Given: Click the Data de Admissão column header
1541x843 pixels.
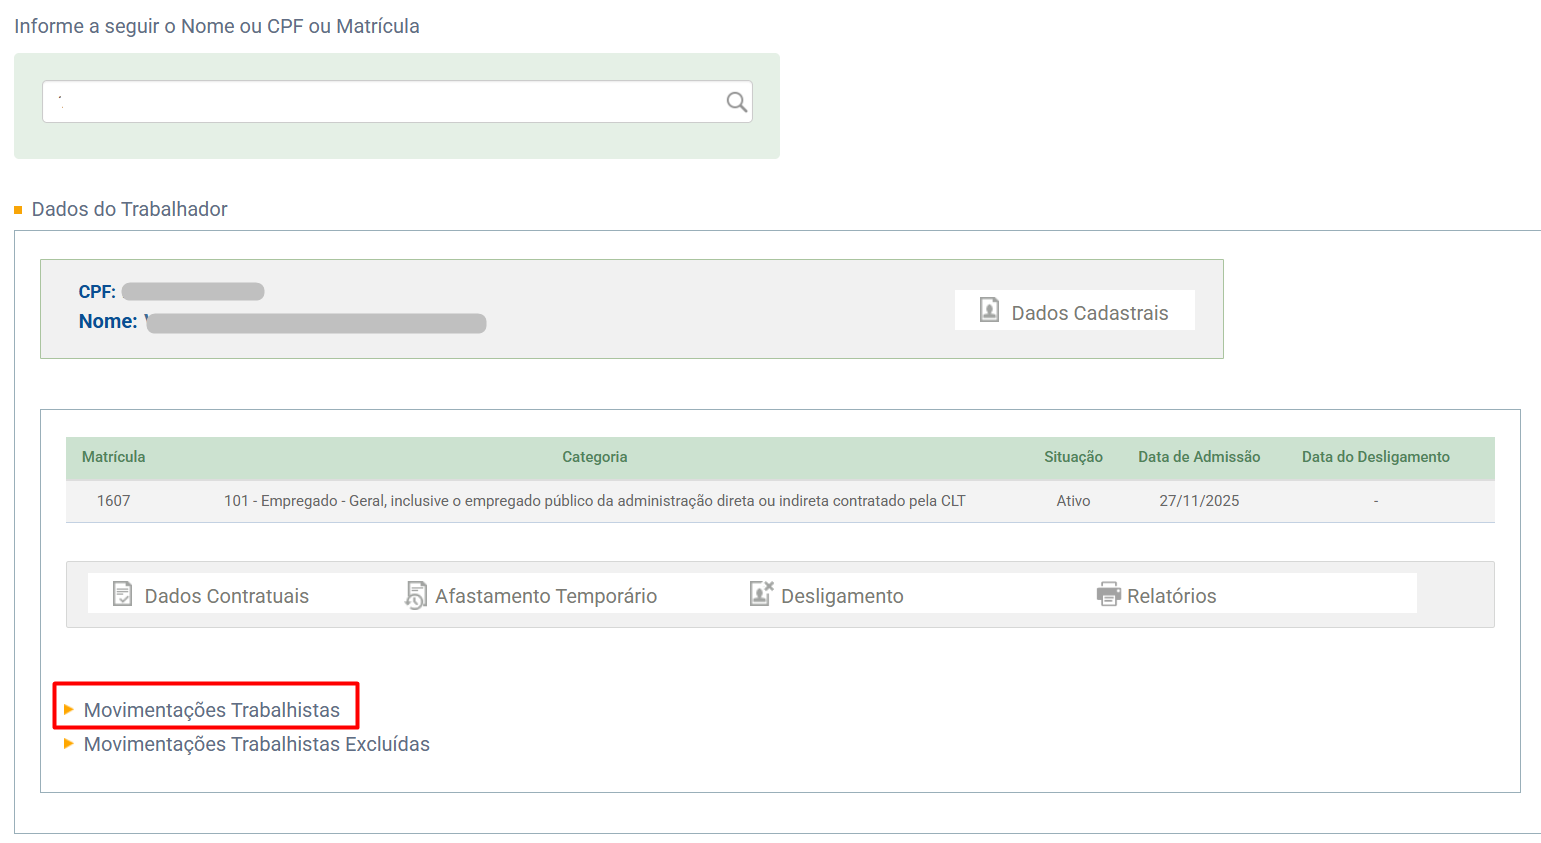Looking at the screenshot, I should pyautogui.click(x=1199, y=457).
